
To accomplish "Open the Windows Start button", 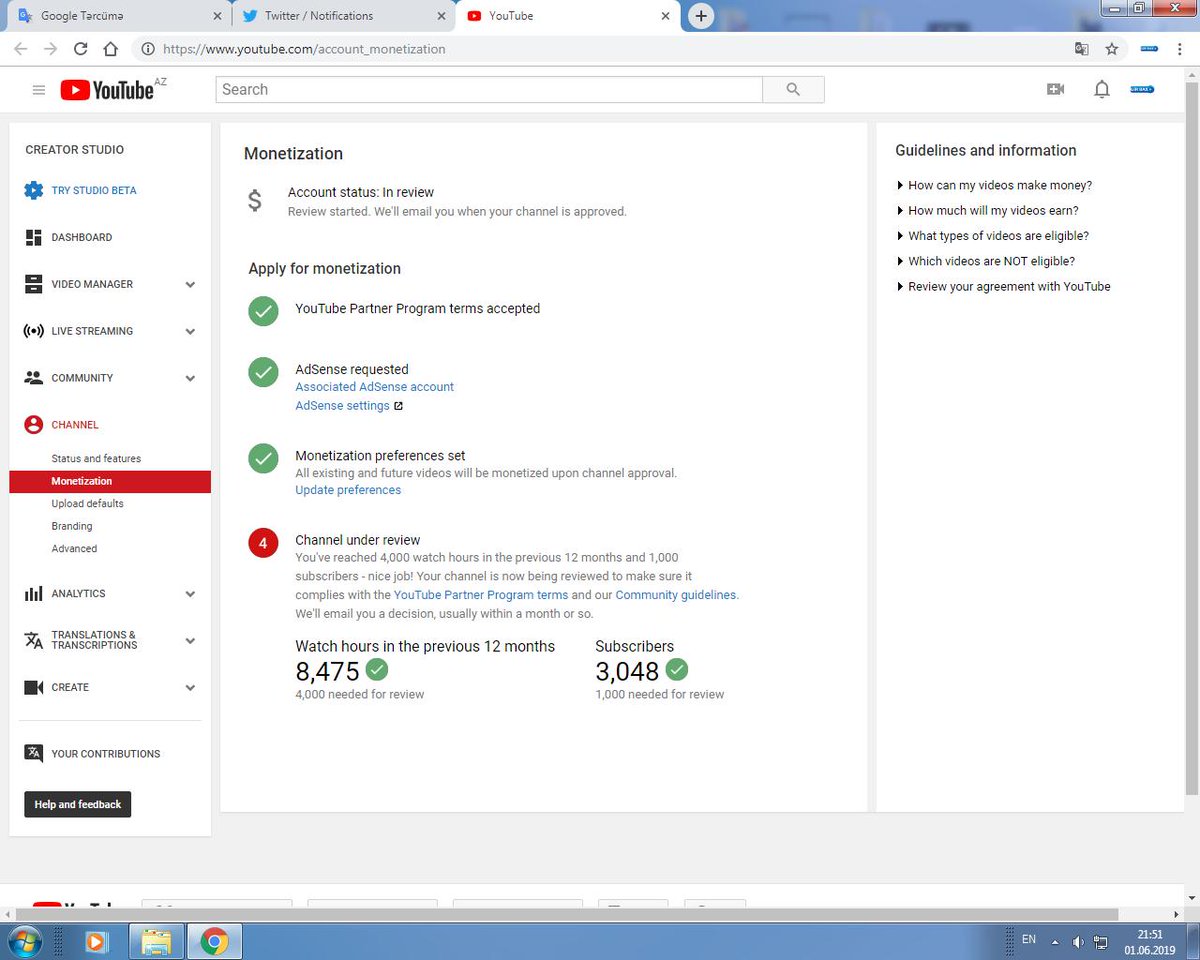I will click(24, 941).
